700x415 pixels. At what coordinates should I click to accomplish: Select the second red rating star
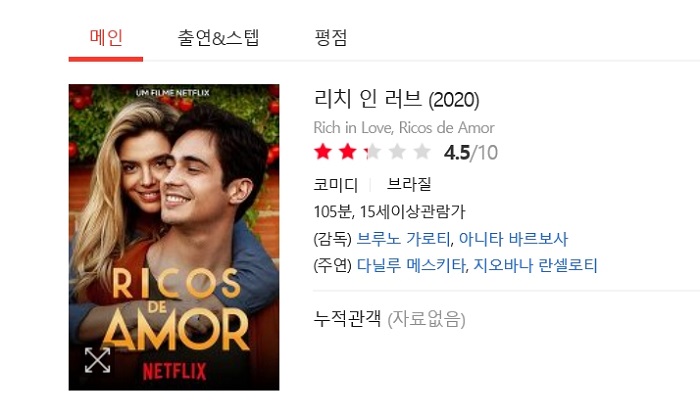click(x=347, y=152)
